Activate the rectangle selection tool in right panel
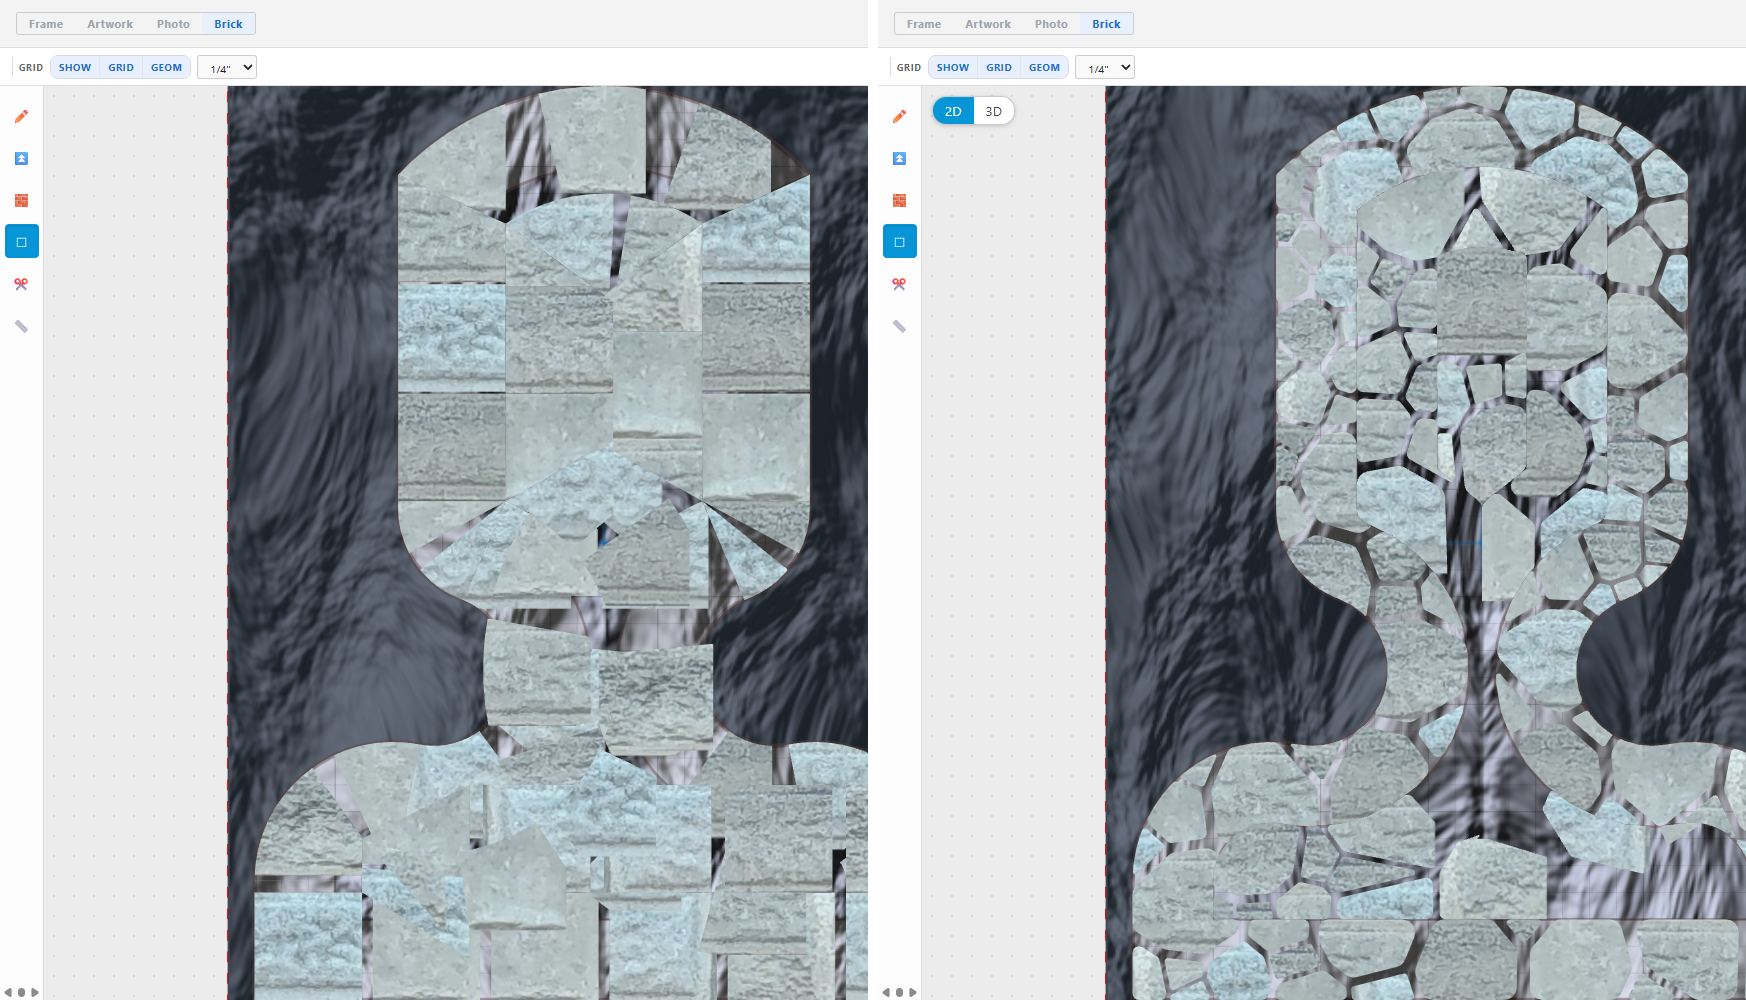1746x1000 pixels. pyautogui.click(x=899, y=242)
